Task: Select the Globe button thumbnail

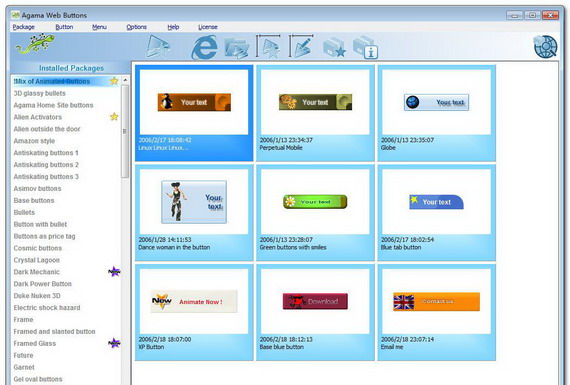Action: coord(436,113)
